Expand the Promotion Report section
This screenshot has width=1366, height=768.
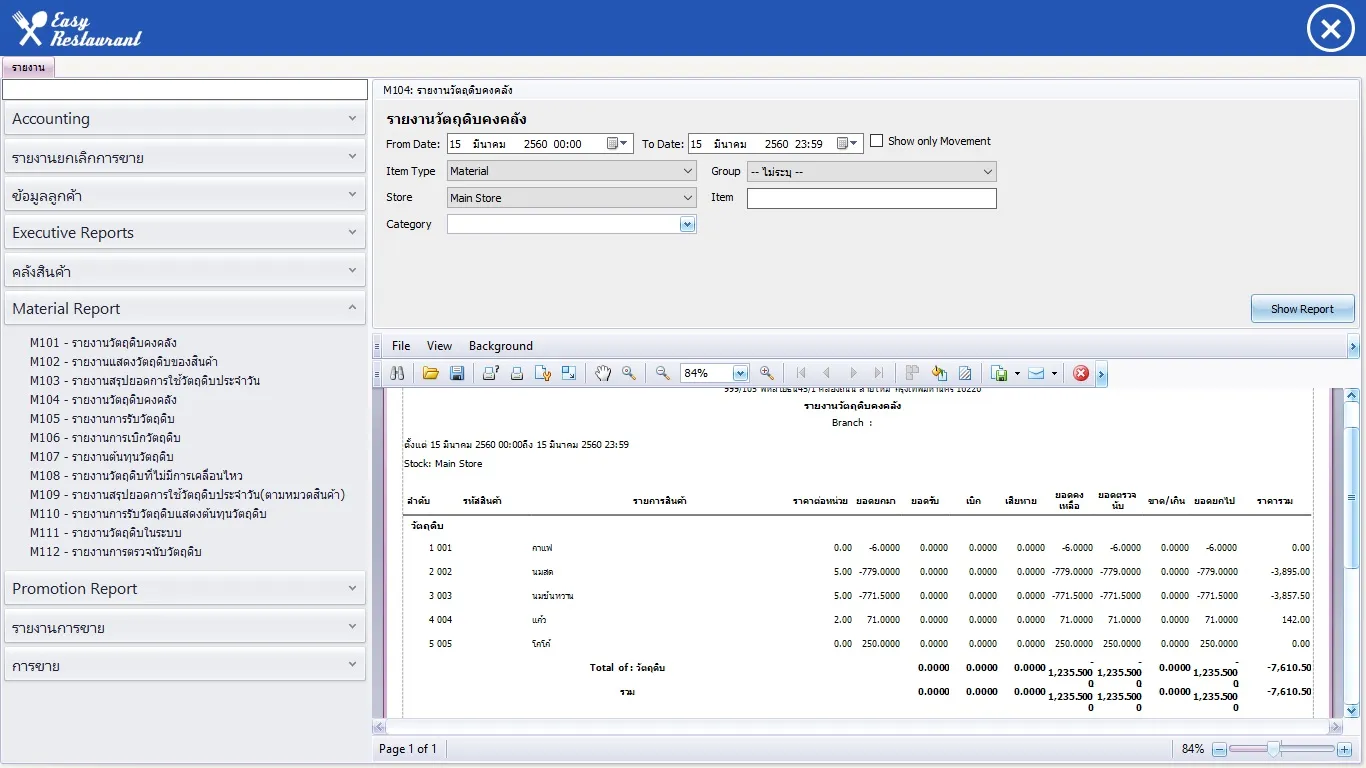tap(185, 589)
